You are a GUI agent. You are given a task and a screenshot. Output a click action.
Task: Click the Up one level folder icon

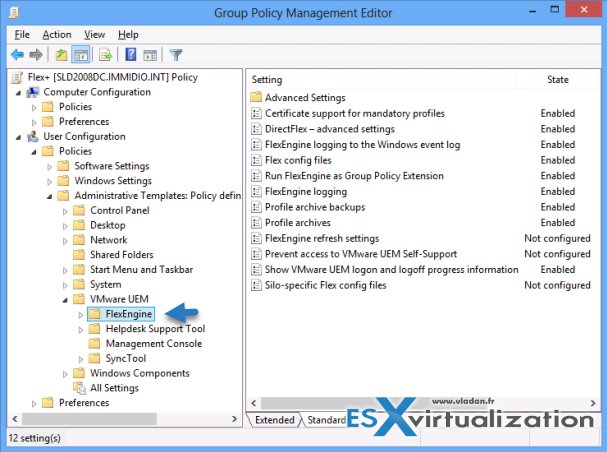click(61, 55)
